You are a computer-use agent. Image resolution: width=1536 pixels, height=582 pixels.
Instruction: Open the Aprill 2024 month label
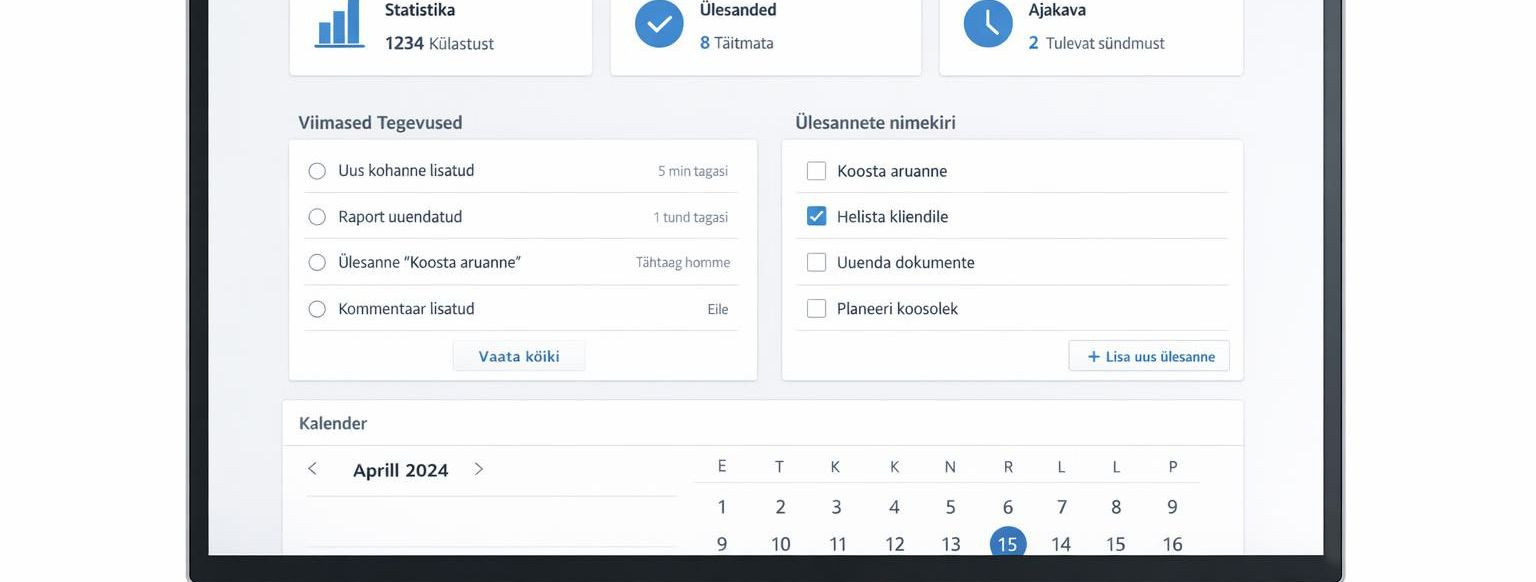(x=400, y=470)
